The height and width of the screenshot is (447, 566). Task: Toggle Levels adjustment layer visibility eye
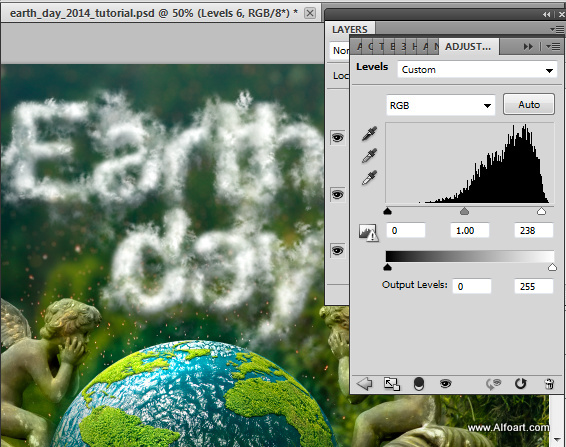[445, 383]
